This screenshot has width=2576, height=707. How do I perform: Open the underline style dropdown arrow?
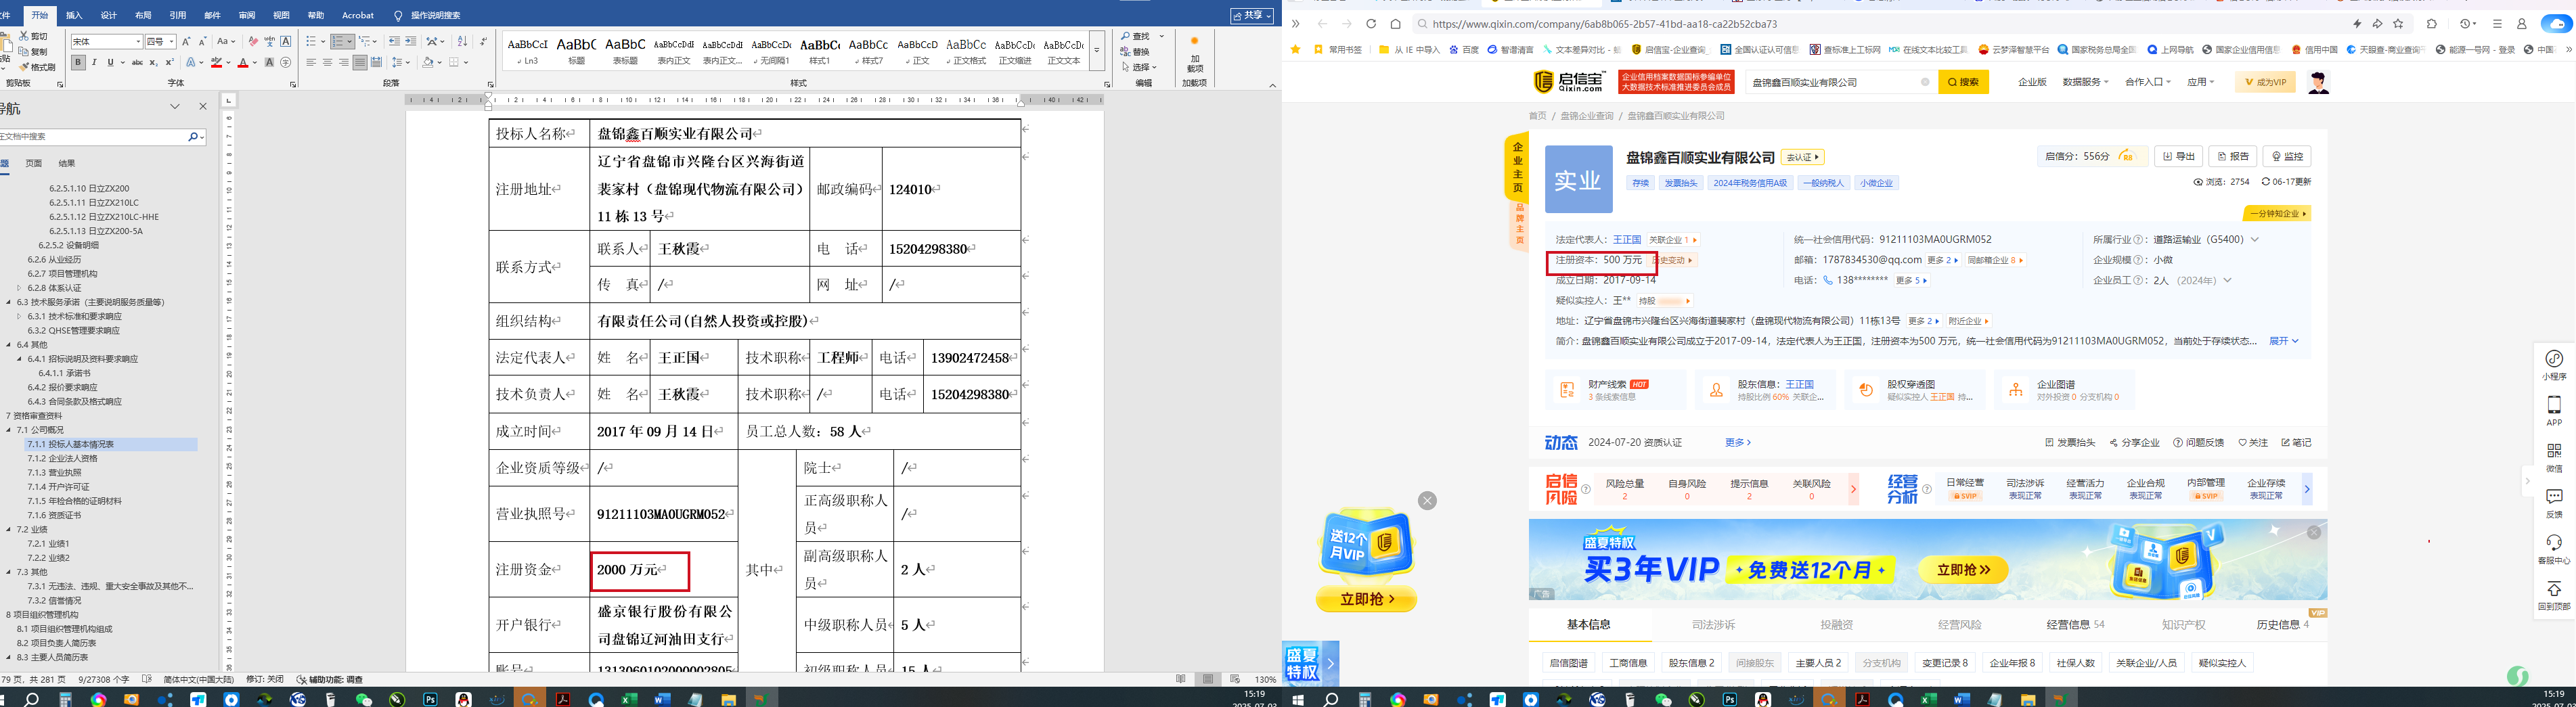pos(122,62)
